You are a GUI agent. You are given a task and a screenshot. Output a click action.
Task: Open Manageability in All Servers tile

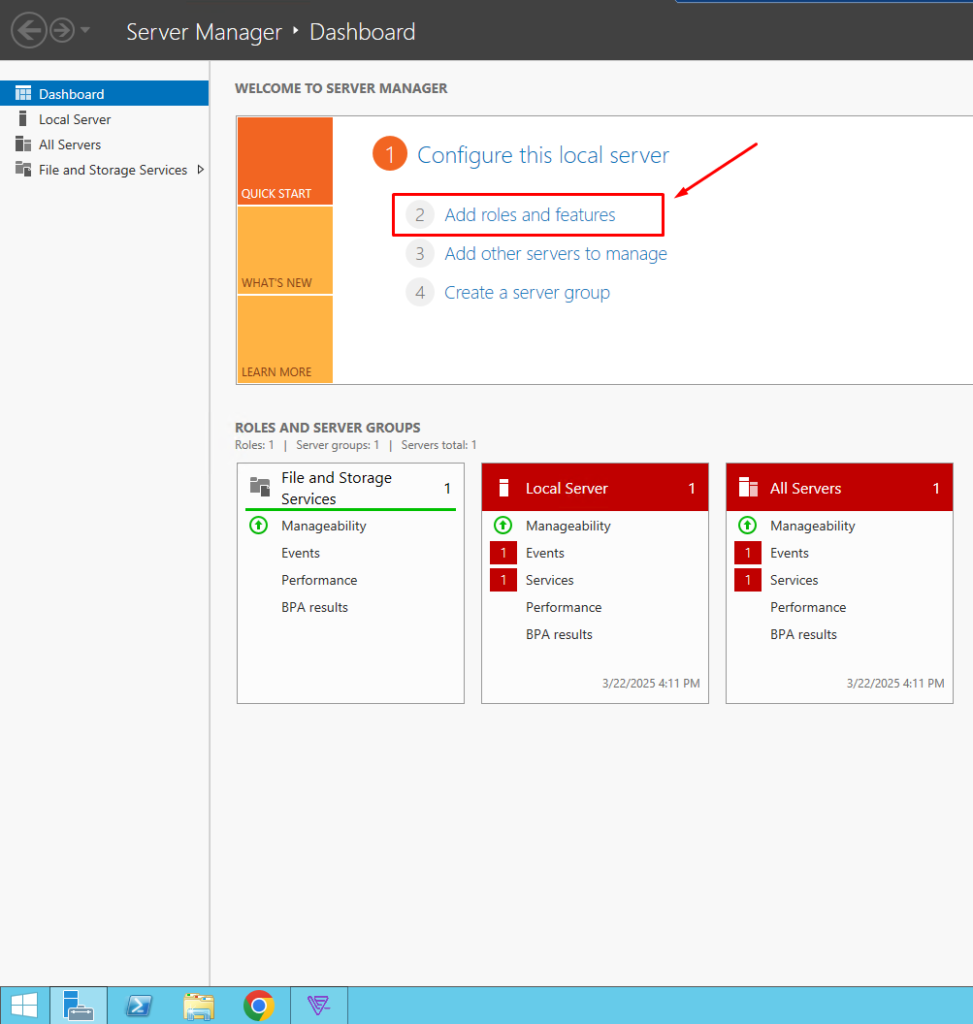(x=812, y=526)
